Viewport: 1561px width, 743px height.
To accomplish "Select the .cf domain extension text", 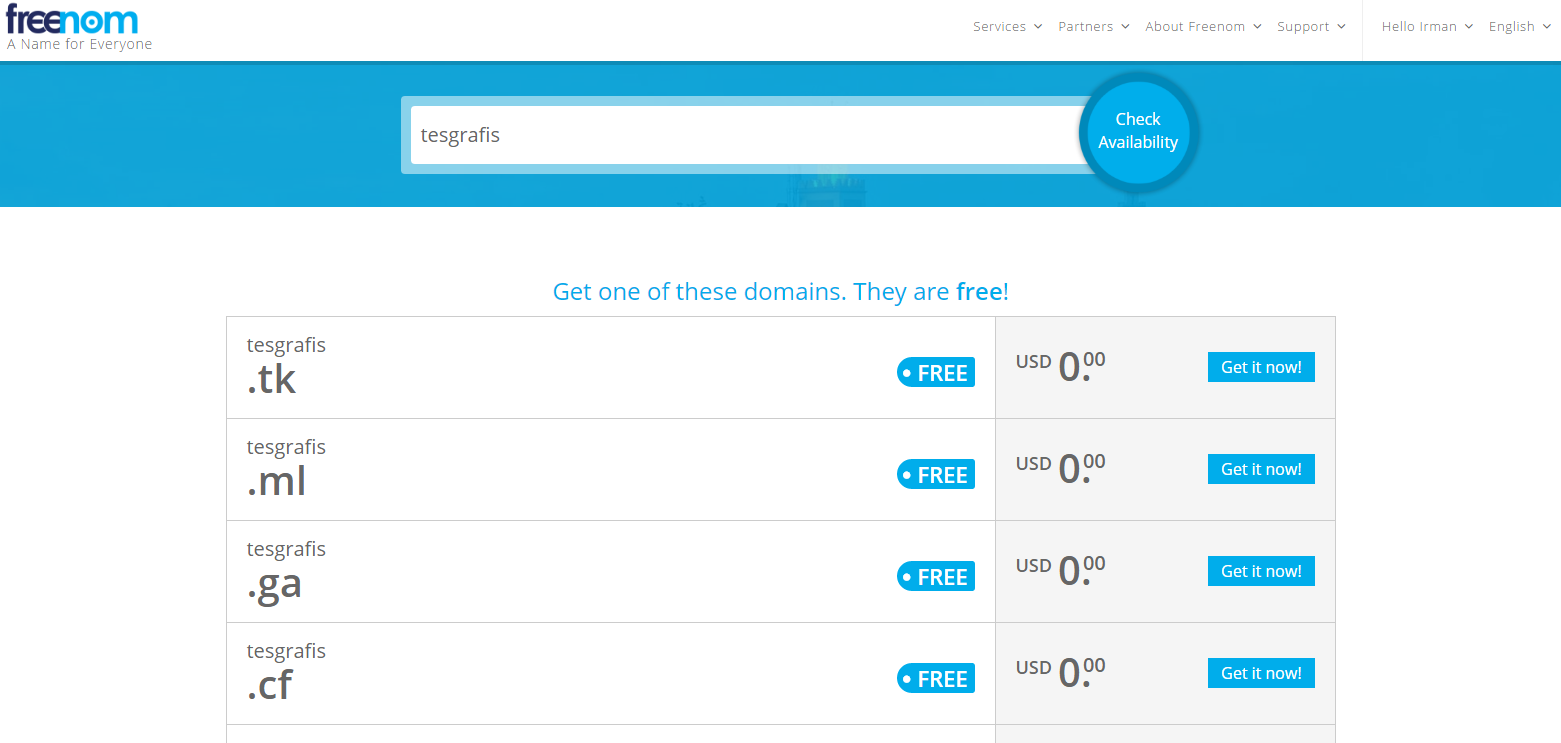I will [270, 685].
